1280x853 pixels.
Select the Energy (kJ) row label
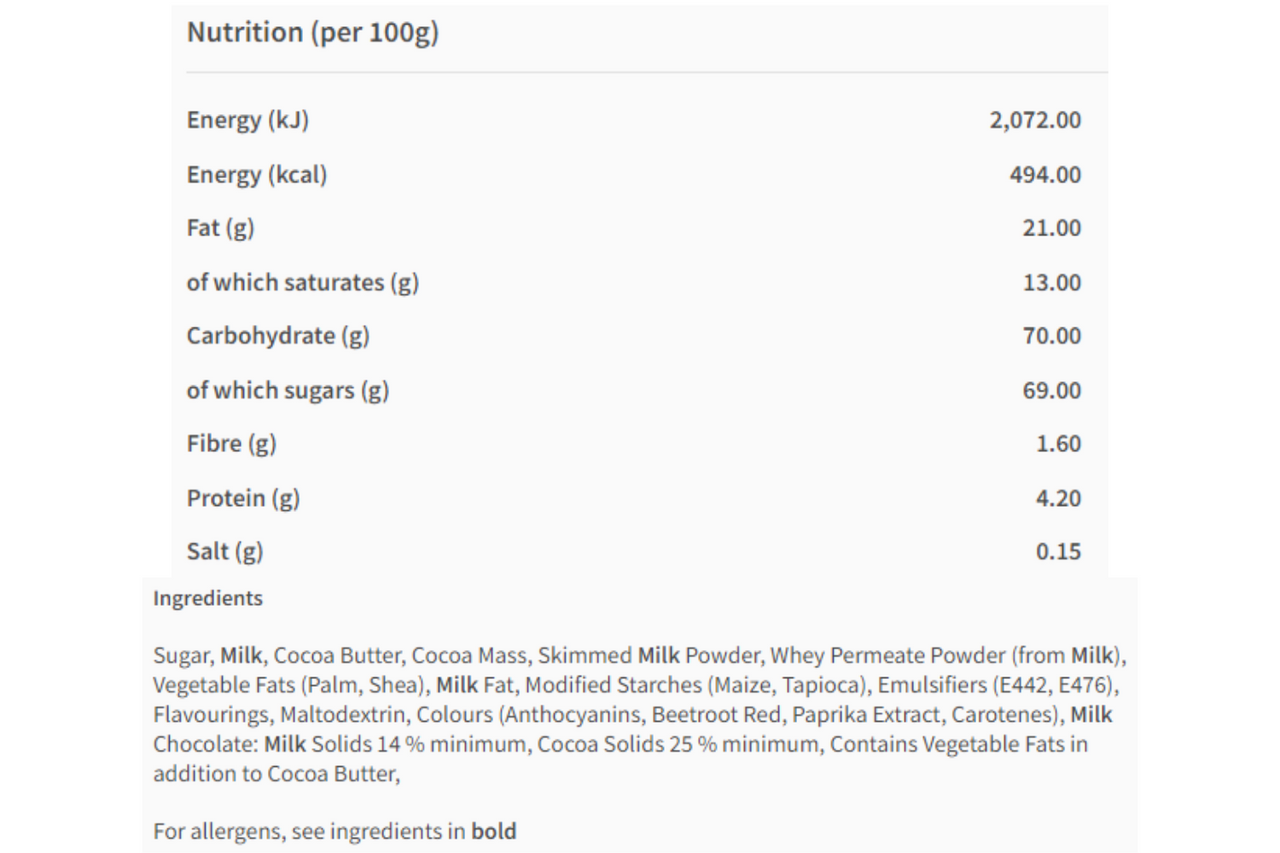[248, 121]
